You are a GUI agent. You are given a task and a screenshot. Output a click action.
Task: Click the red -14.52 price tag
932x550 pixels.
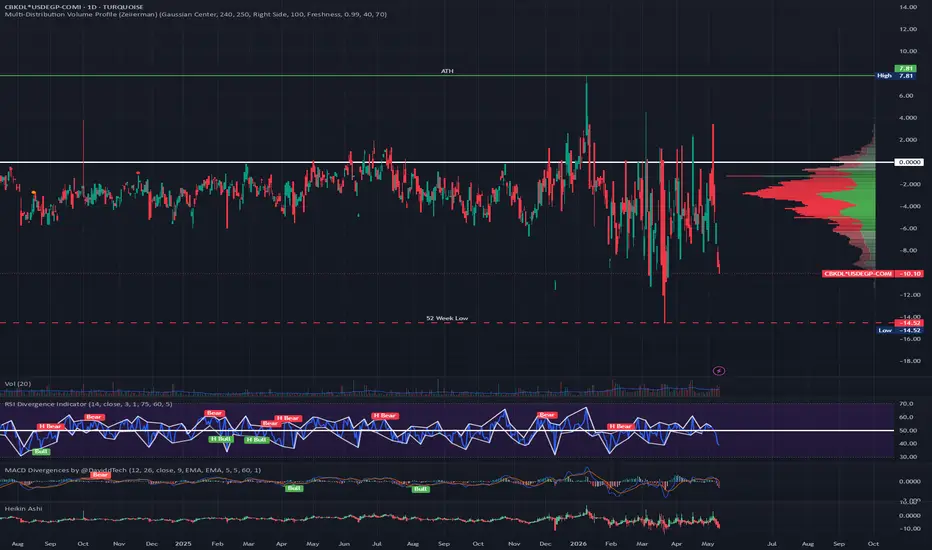[x=909, y=323]
